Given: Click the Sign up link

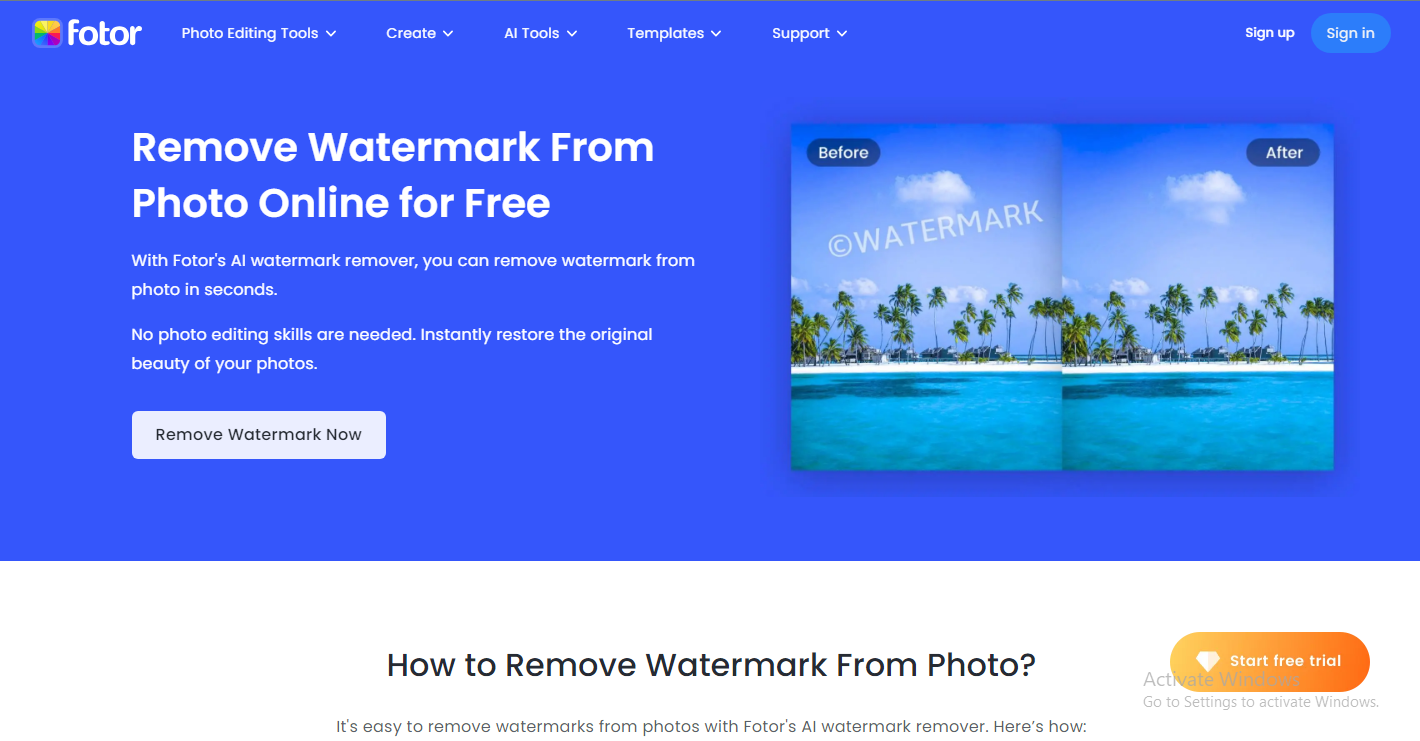Looking at the screenshot, I should pyautogui.click(x=1270, y=33).
